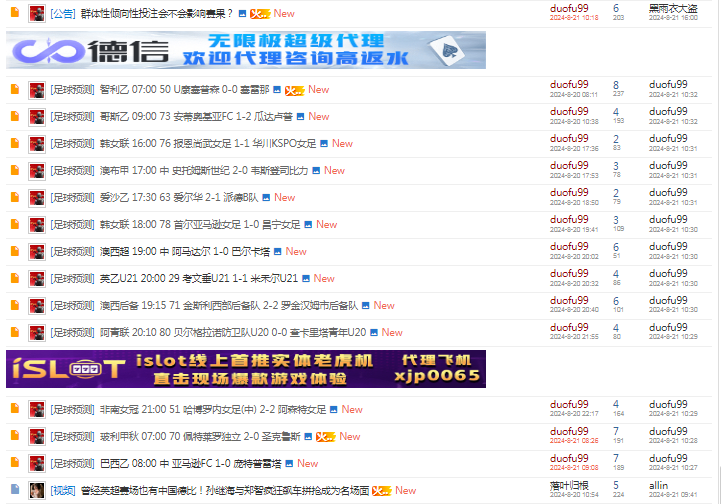
Task: Open author duofu99 in the 公告 row
Action: (569, 8)
